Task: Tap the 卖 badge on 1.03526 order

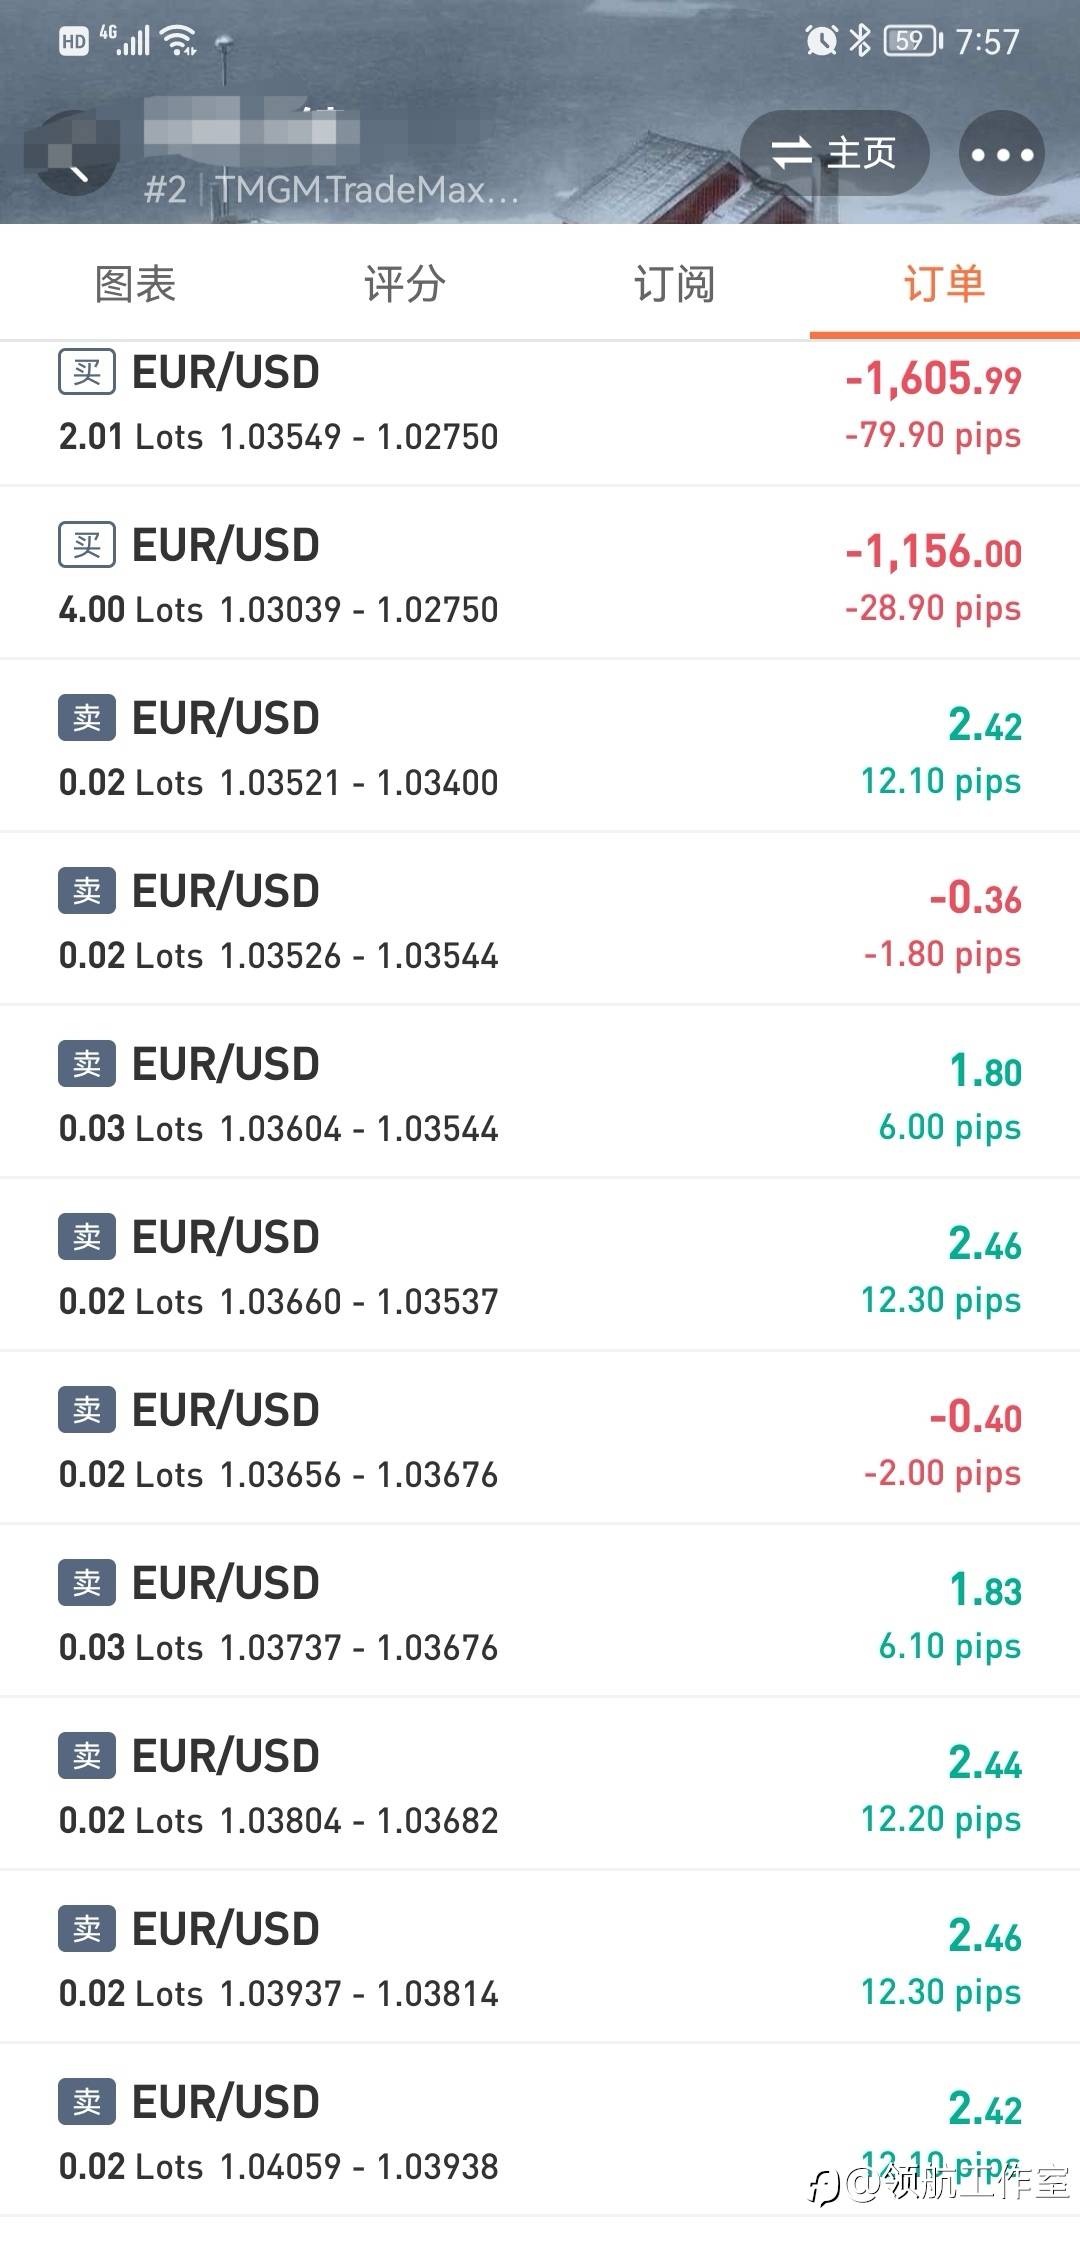Action: [x=87, y=891]
